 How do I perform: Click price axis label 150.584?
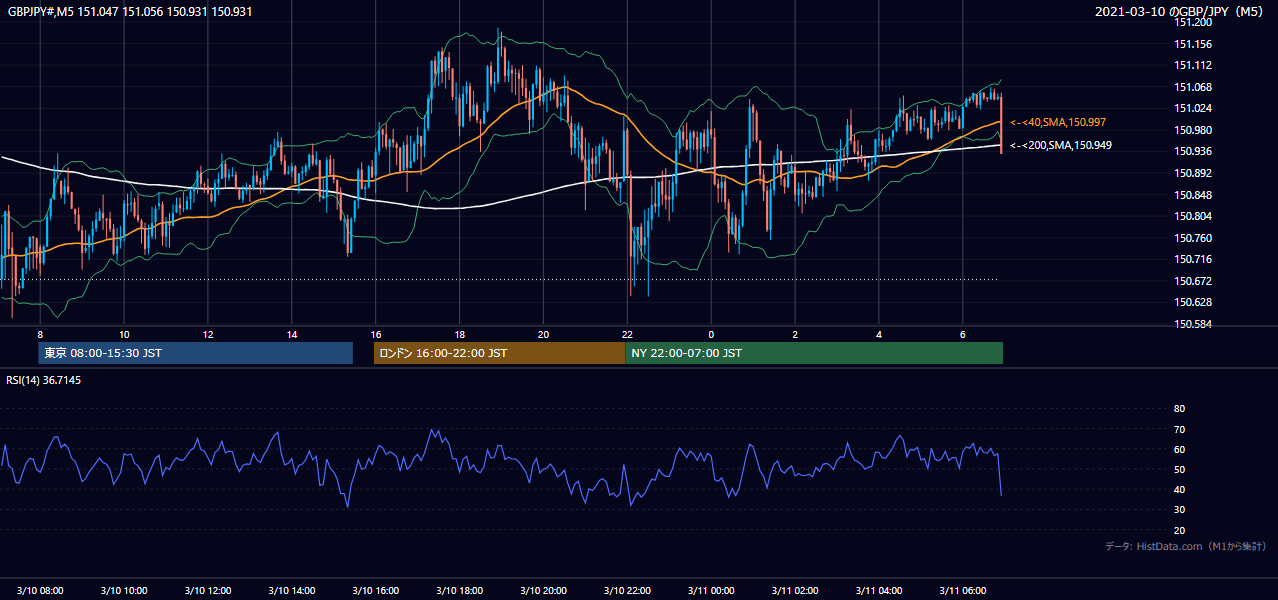click(1193, 324)
